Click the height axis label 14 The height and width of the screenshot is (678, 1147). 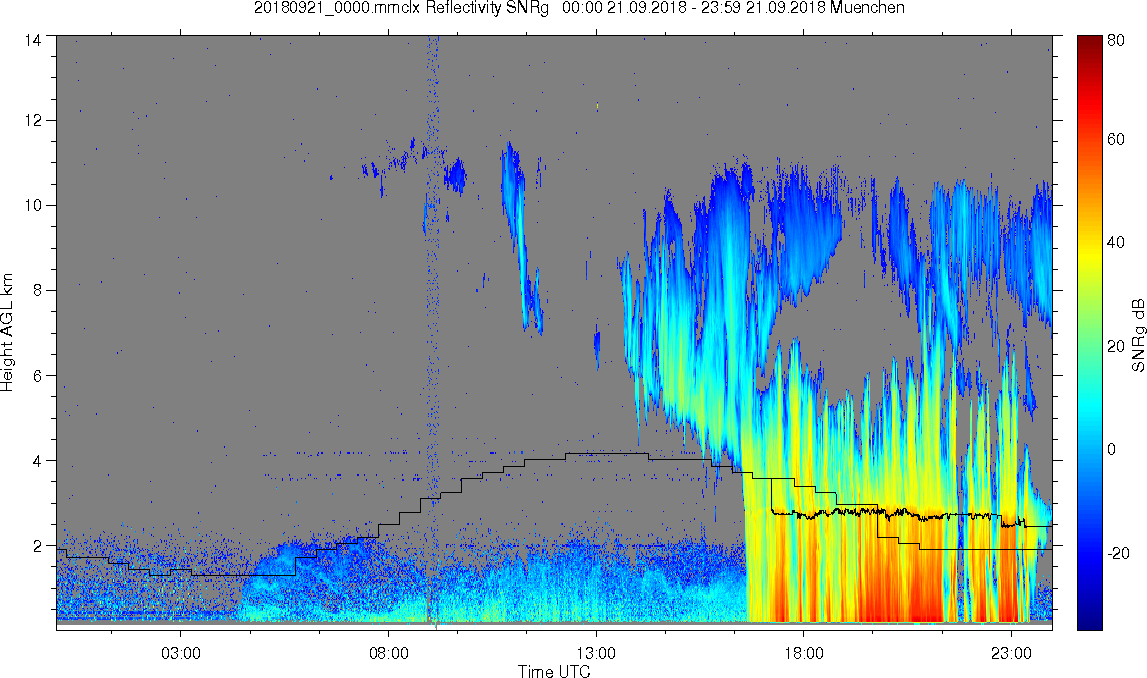pos(33,40)
